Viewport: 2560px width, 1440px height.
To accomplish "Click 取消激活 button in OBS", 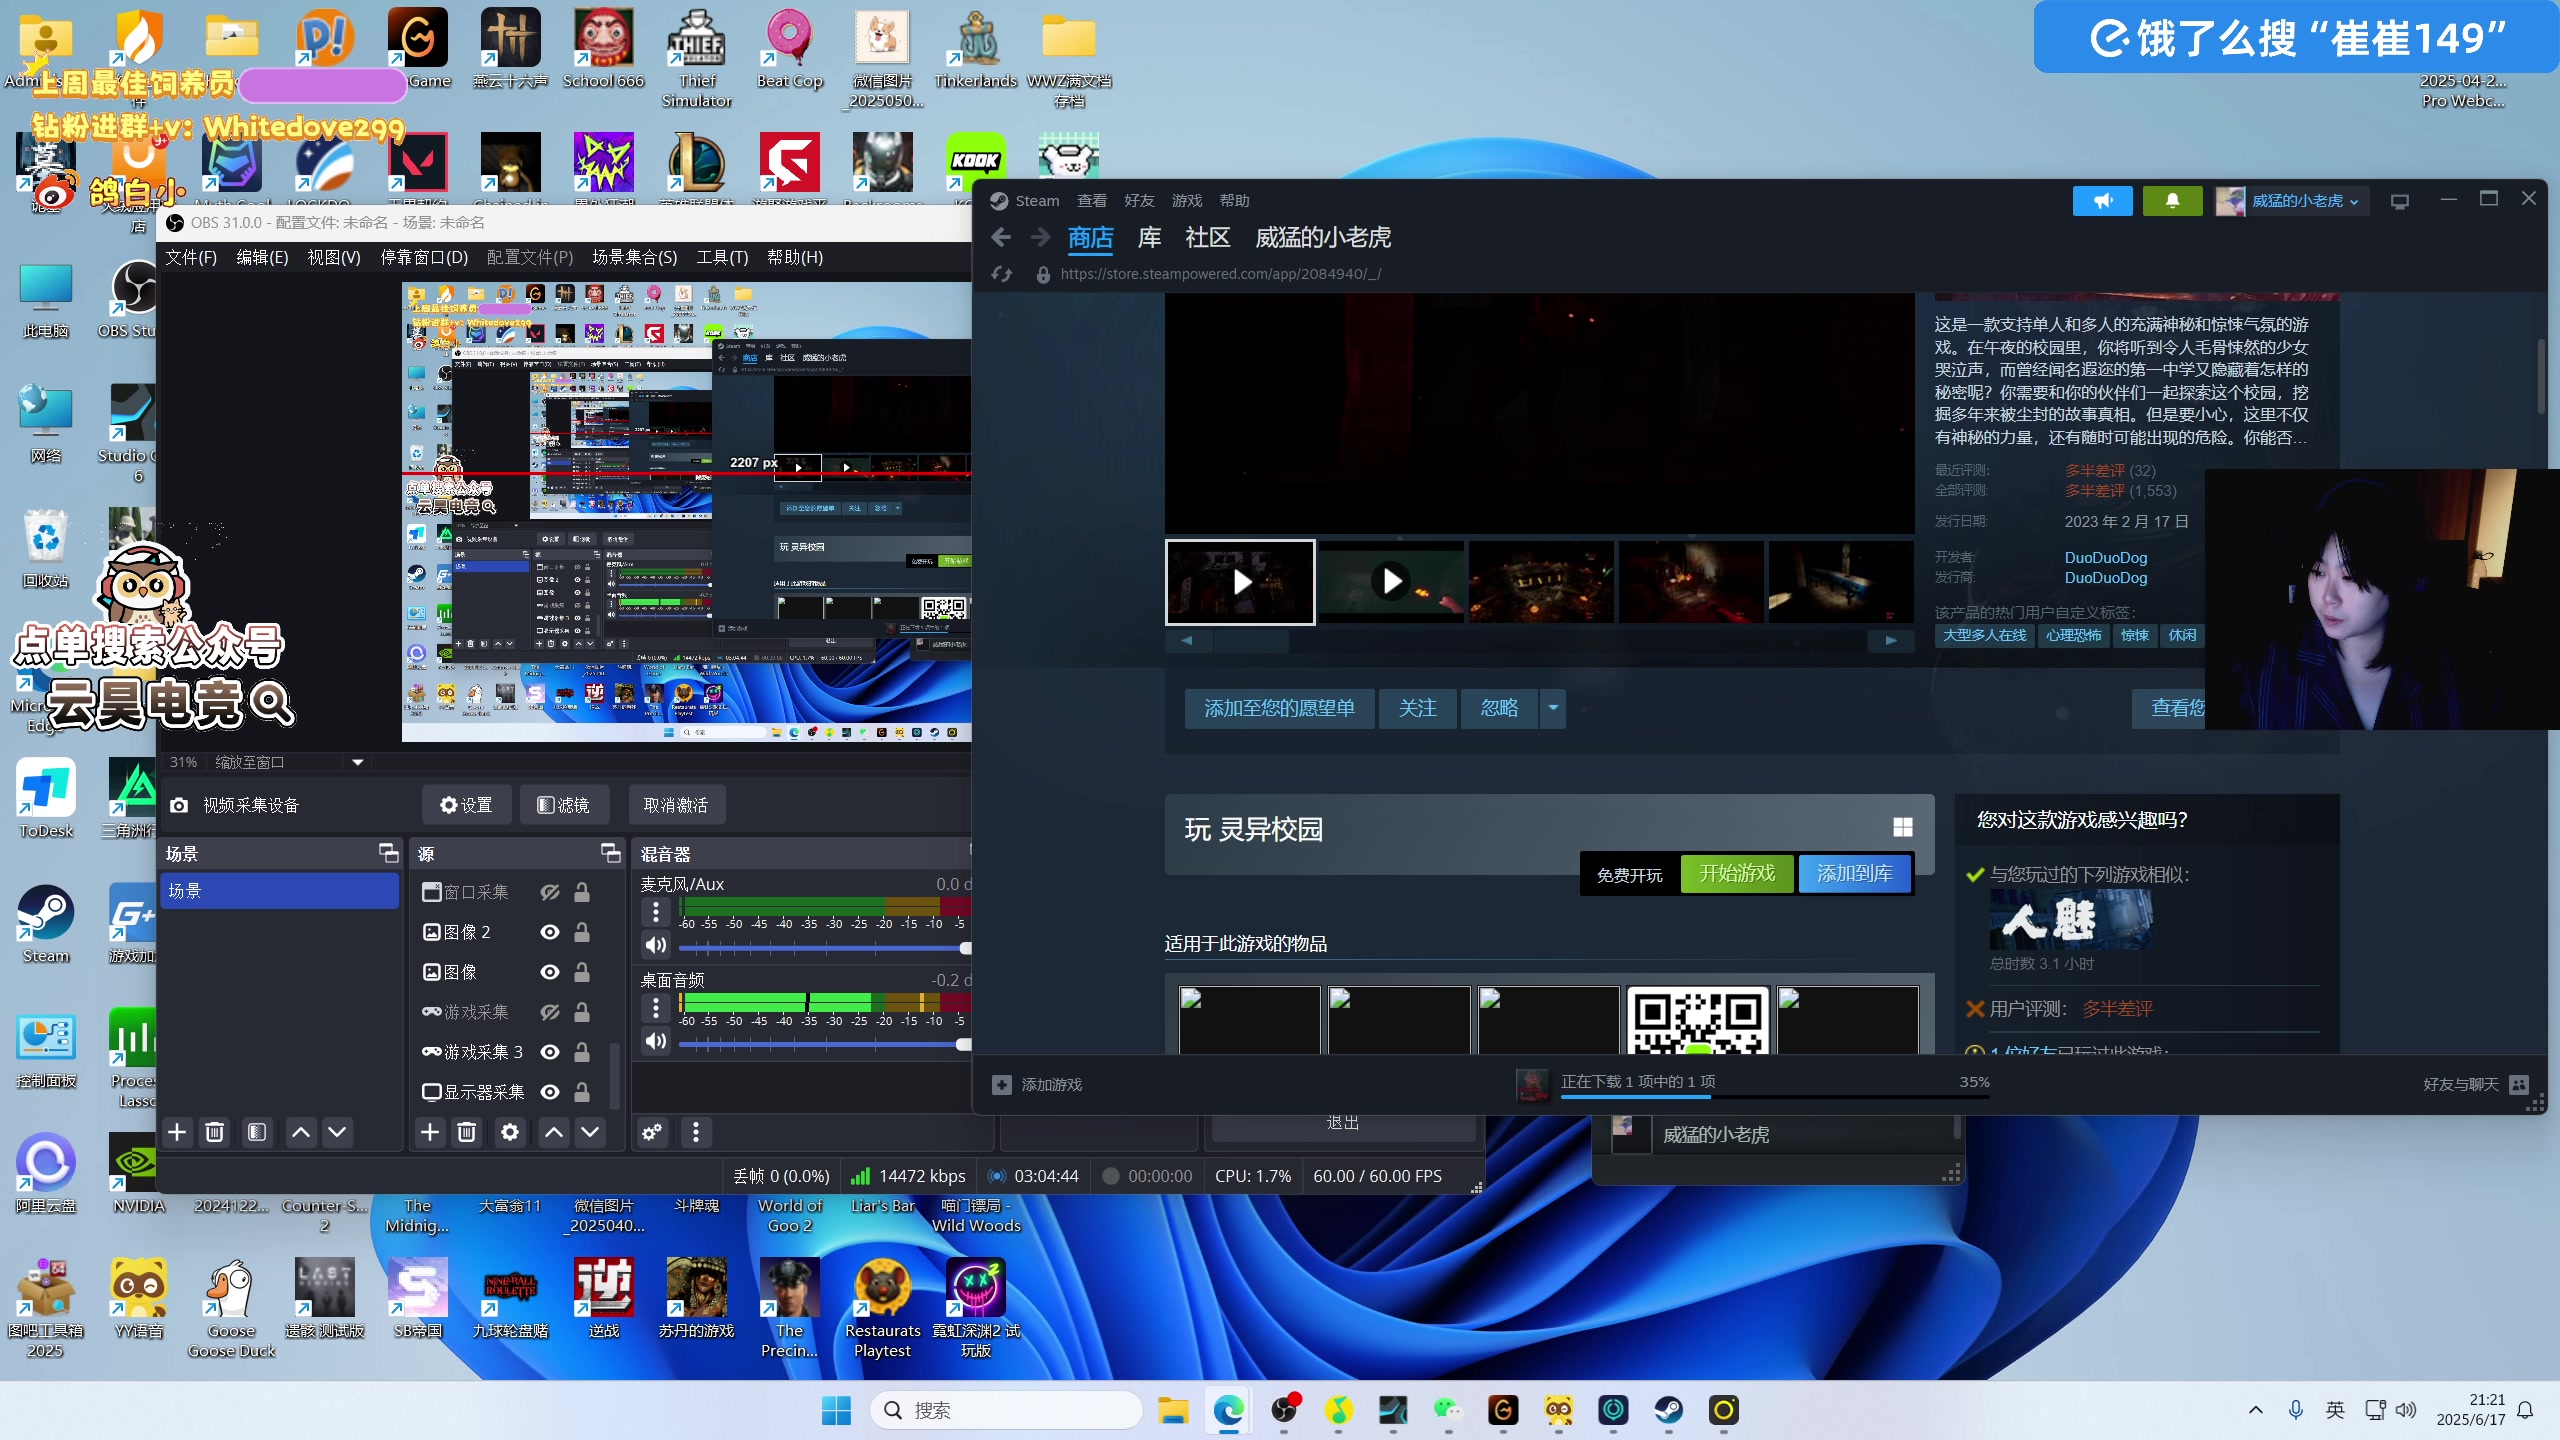I will point(676,805).
